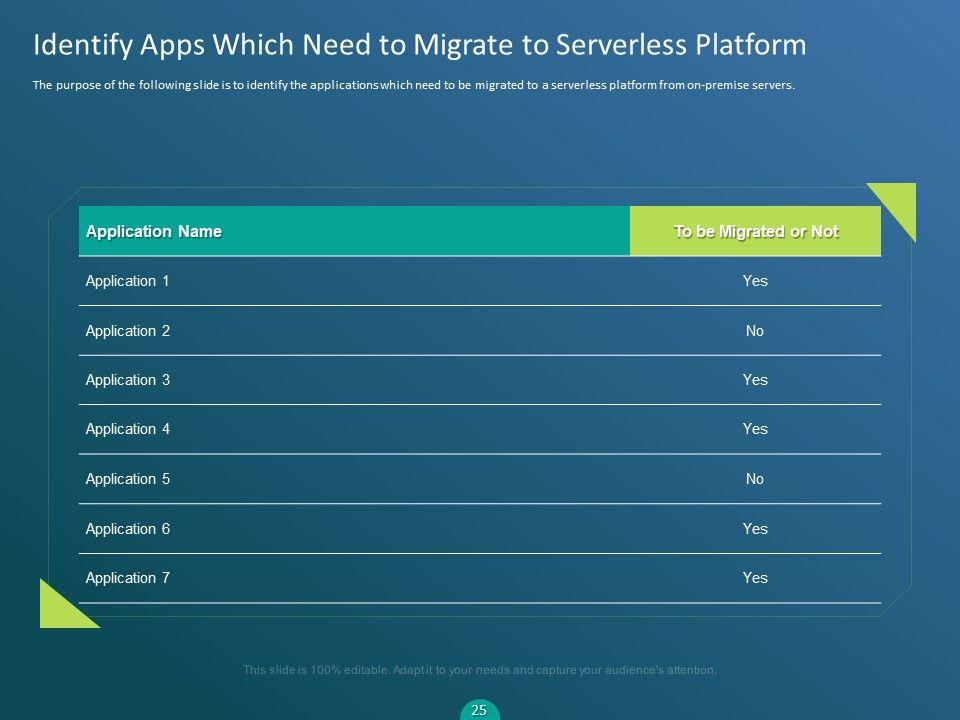Select the Yes value for Application 4
This screenshot has width=960, height=720.
755,429
